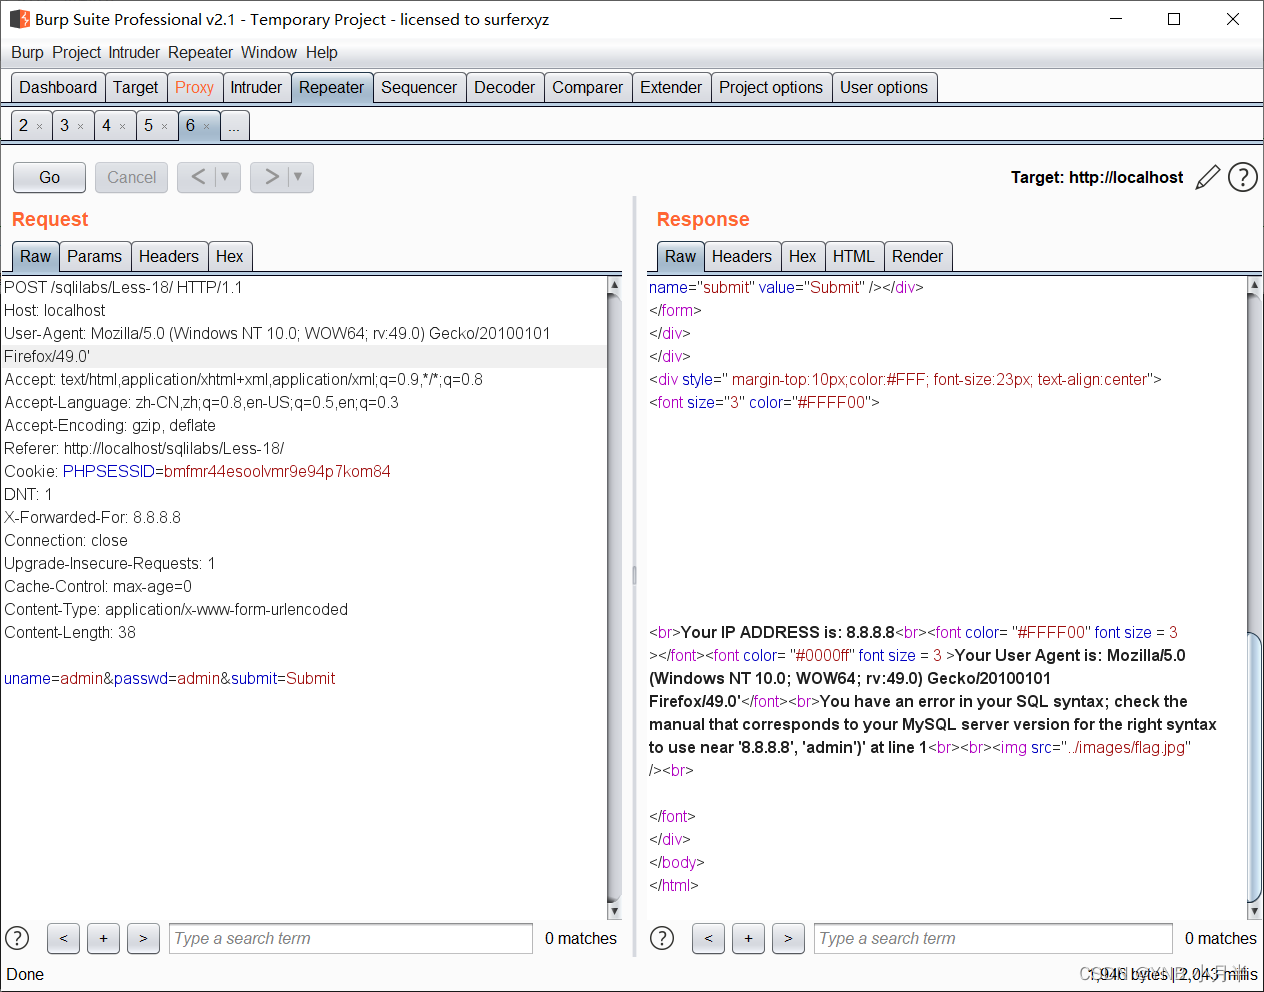Click response search plus options button
The image size is (1264, 992).
click(748, 938)
